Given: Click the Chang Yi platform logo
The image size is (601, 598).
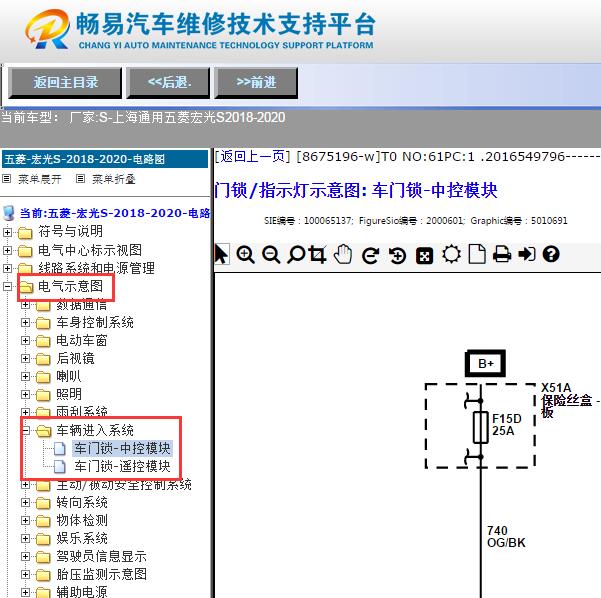Looking at the screenshot, I should tap(48, 29).
